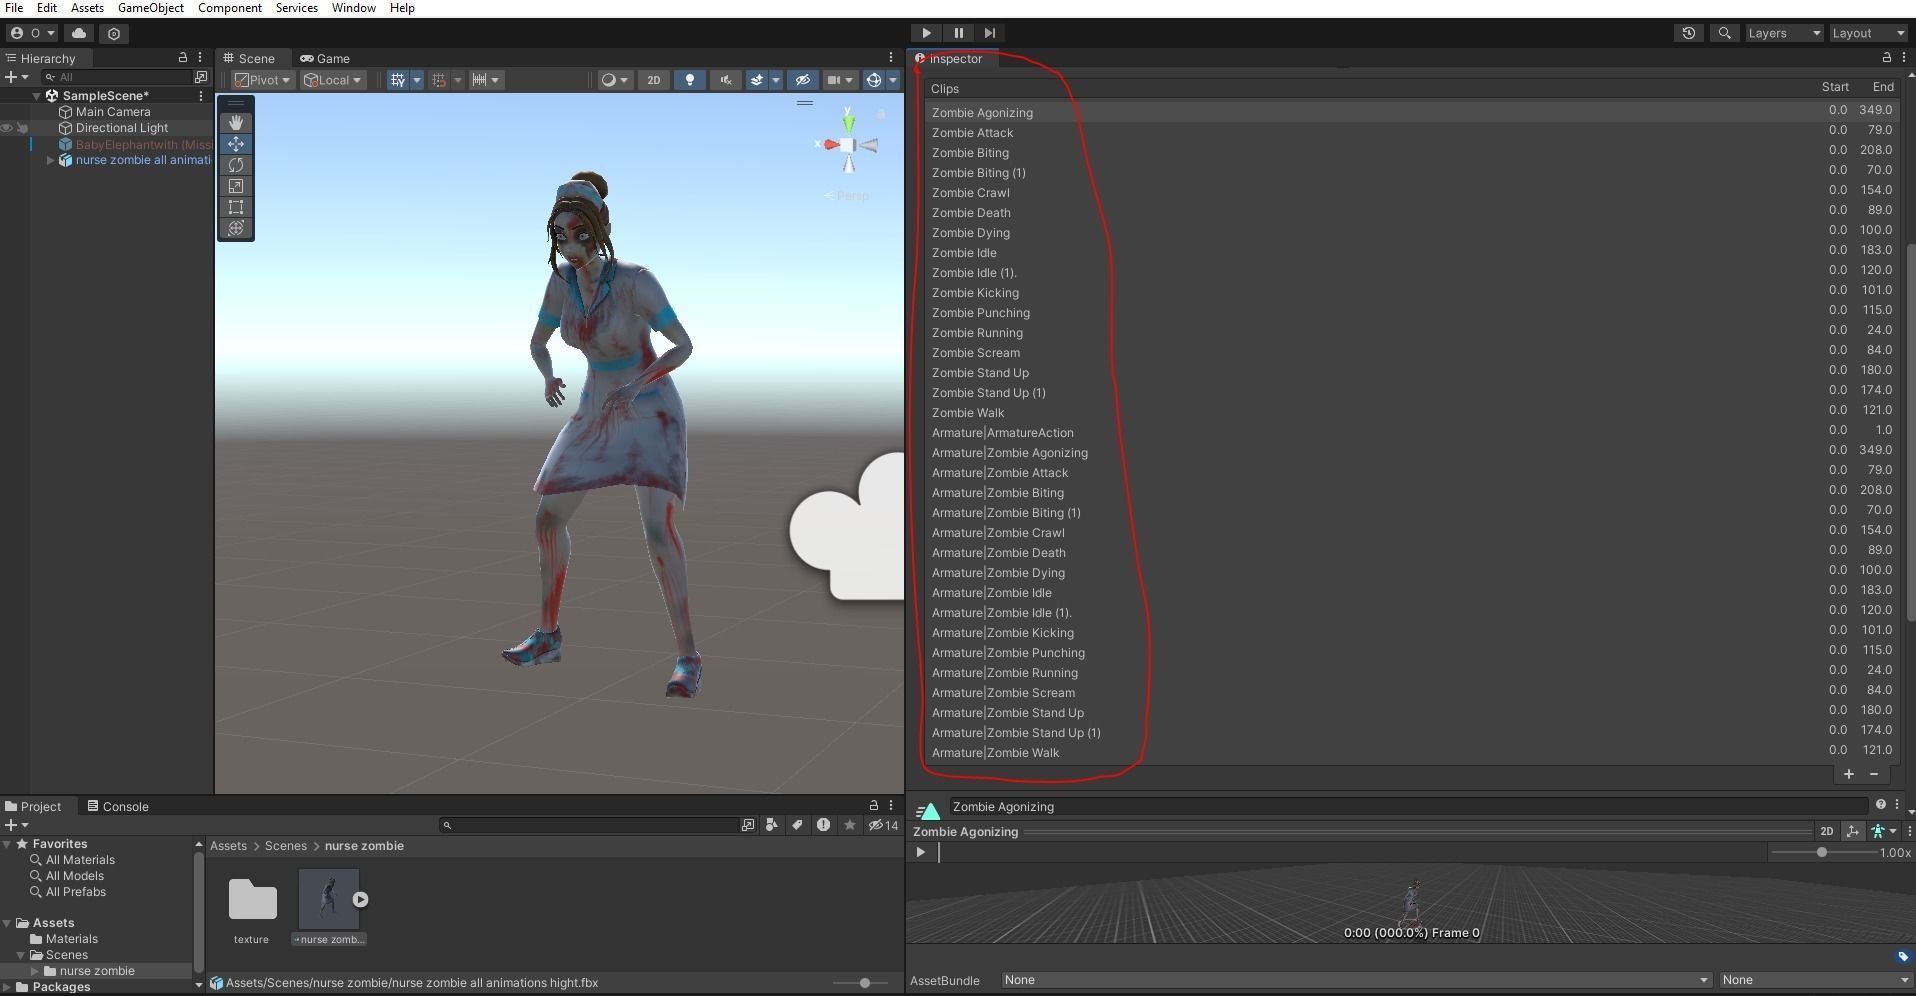Click the editor Play button

click(x=926, y=33)
